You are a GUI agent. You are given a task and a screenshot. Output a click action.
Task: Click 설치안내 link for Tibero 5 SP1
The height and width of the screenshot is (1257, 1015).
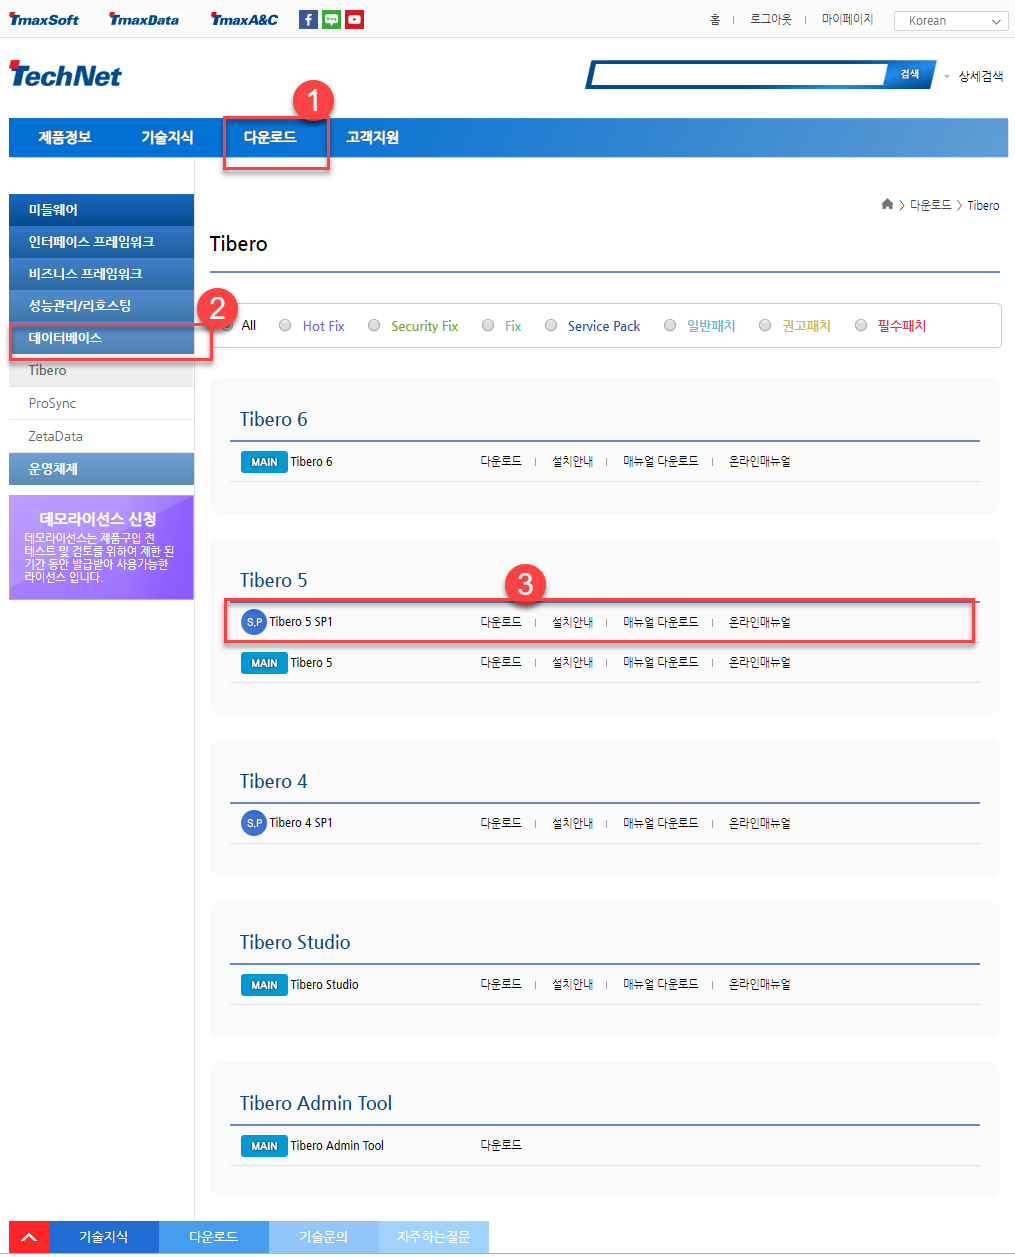pyautogui.click(x=572, y=622)
